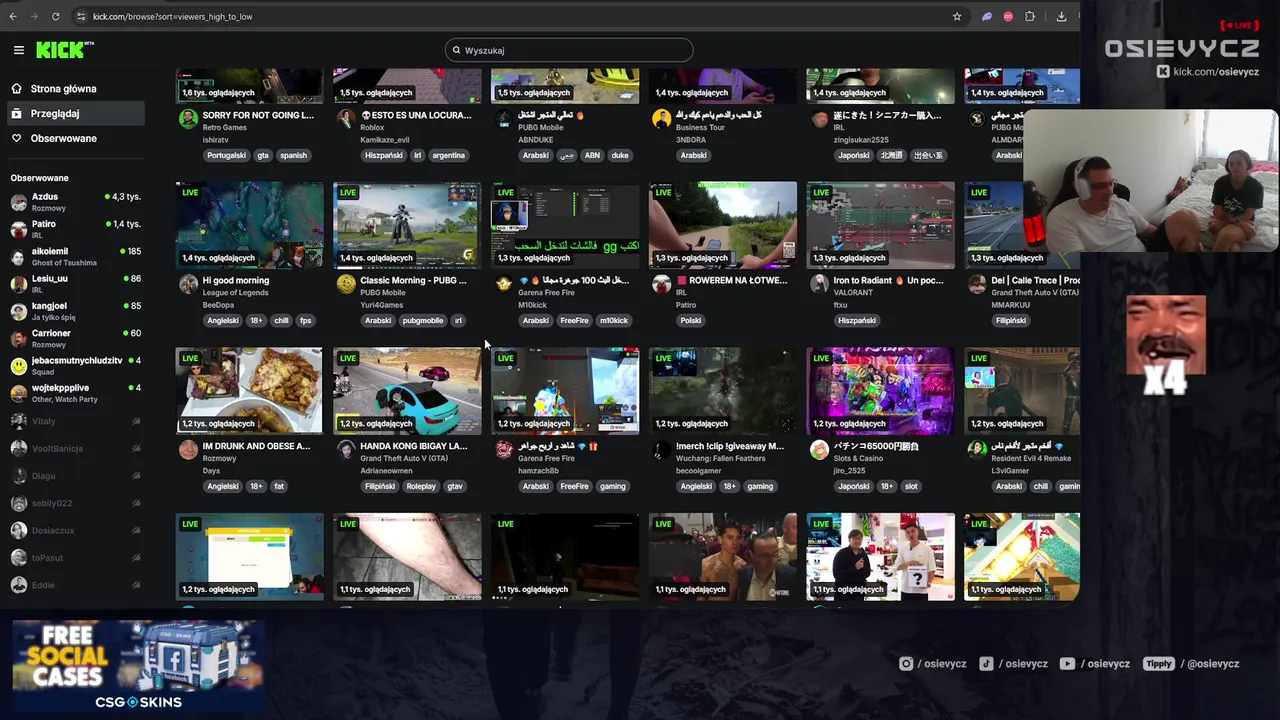This screenshot has width=1280, height=720.
Task: Click ftxu streamer avatar
Action: tap(819, 284)
